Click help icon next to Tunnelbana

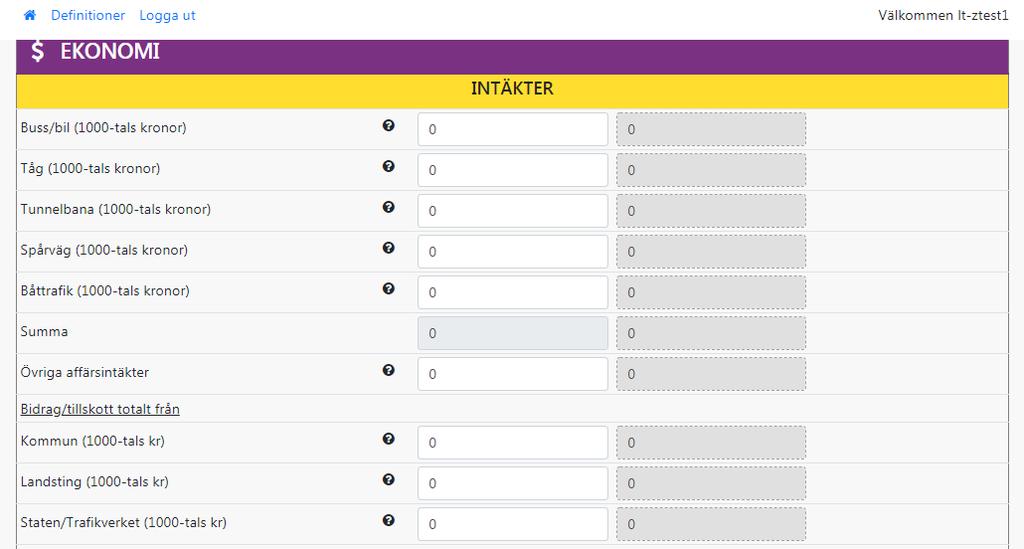tap(389, 207)
